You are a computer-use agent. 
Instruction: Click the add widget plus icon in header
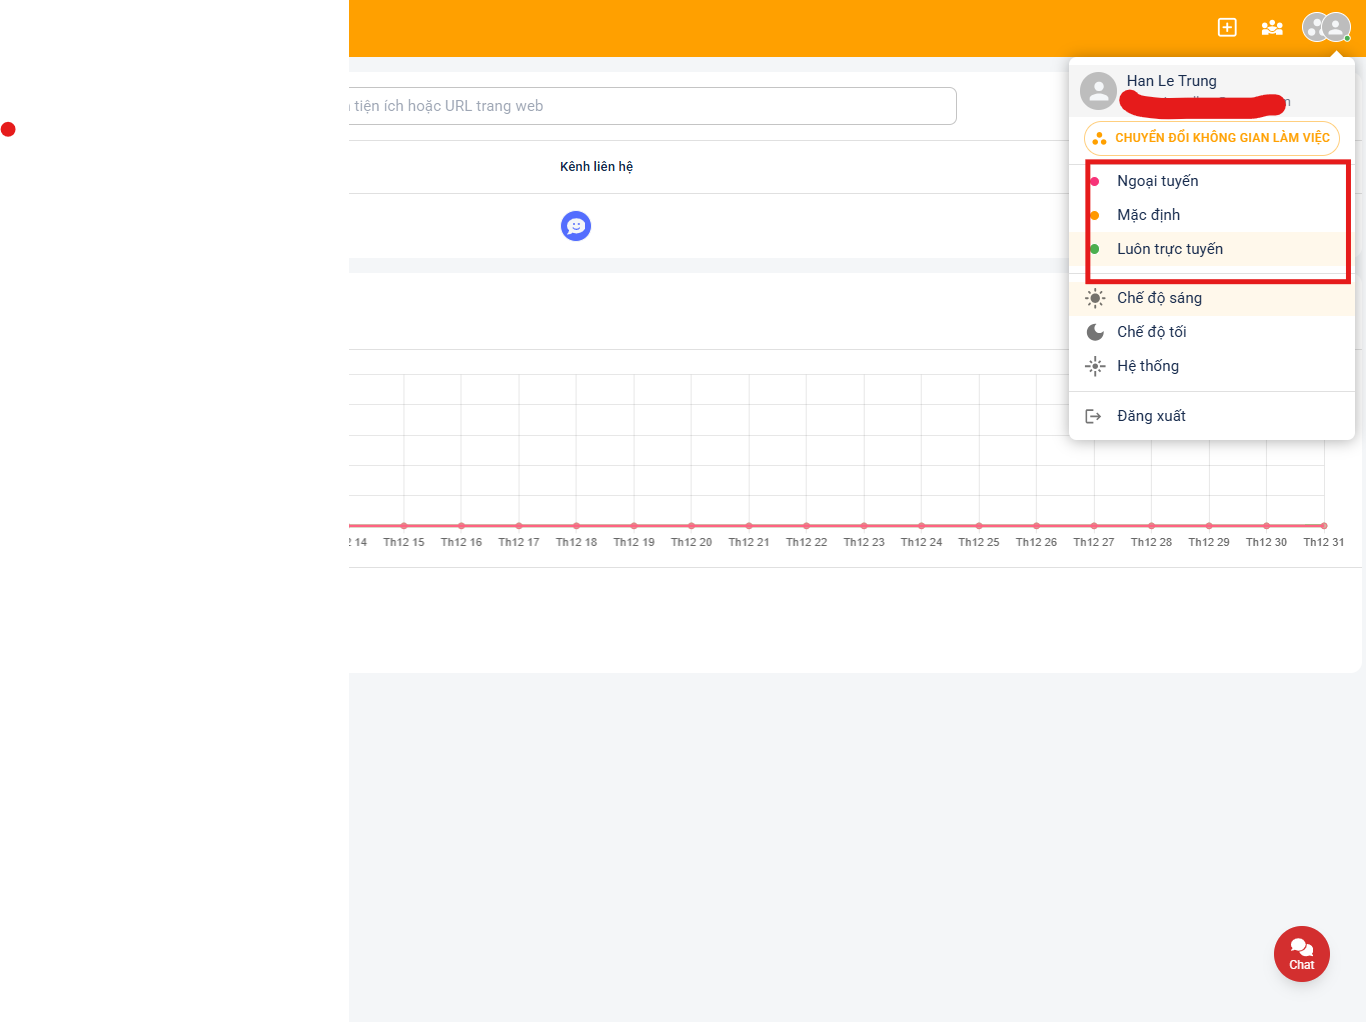click(x=1227, y=27)
